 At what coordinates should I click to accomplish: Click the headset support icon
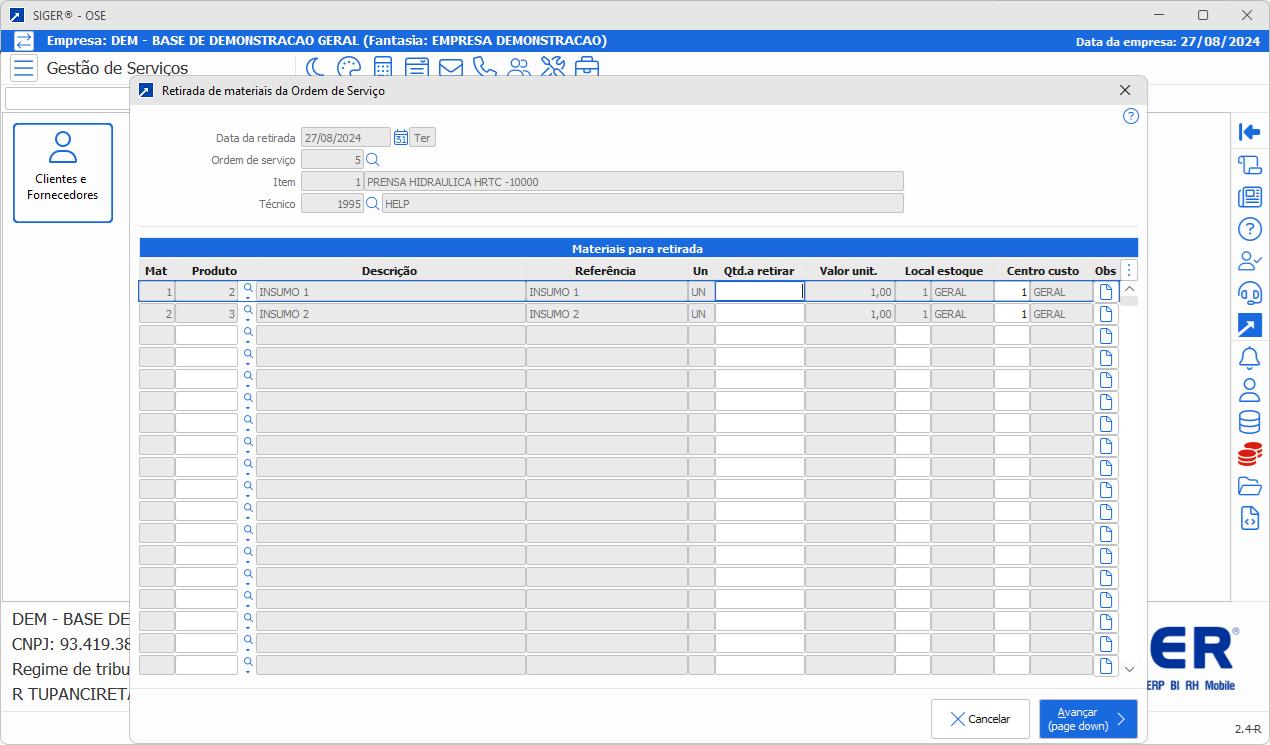1249,293
